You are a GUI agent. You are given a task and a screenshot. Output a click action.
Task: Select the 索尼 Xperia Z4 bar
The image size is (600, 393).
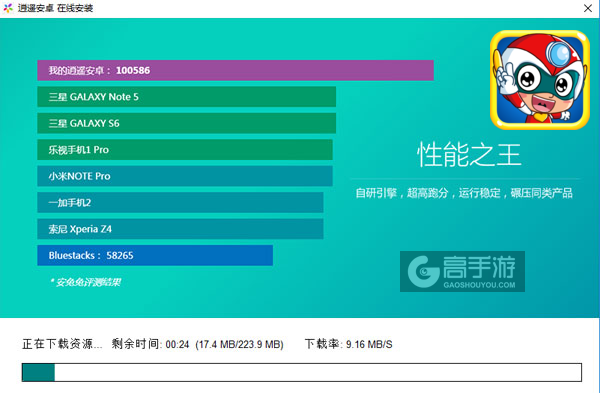[180, 229]
